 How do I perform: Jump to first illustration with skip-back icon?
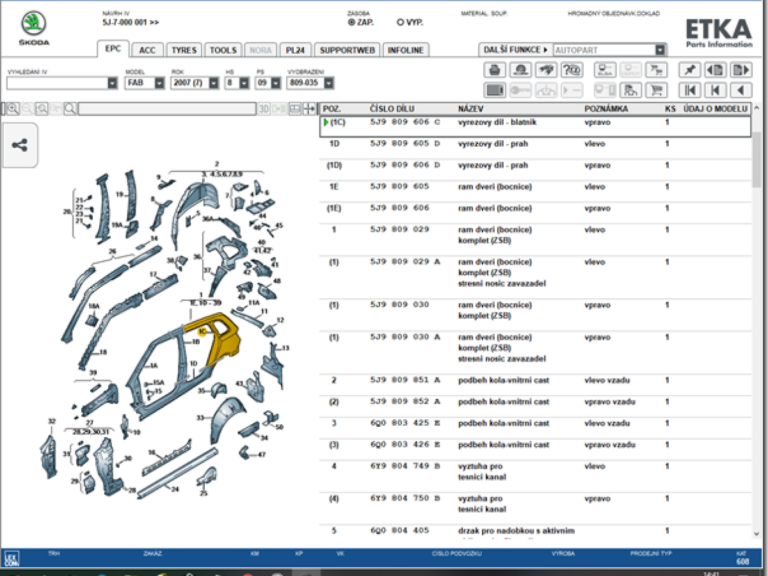pos(689,90)
